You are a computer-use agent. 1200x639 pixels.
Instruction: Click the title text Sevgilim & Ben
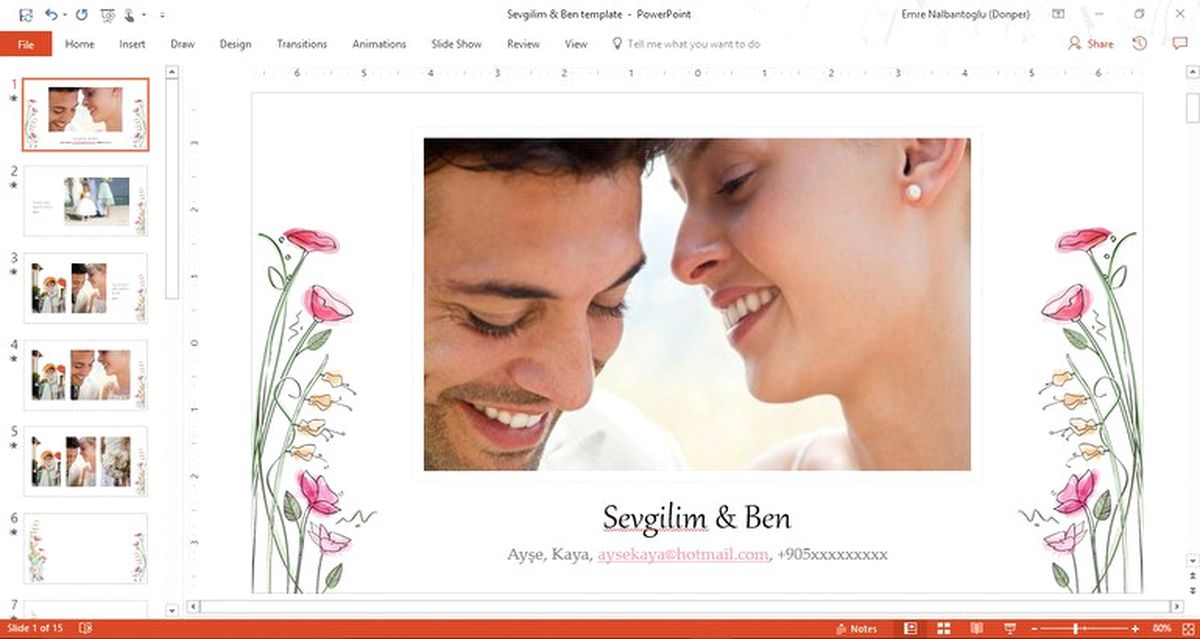(x=697, y=518)
